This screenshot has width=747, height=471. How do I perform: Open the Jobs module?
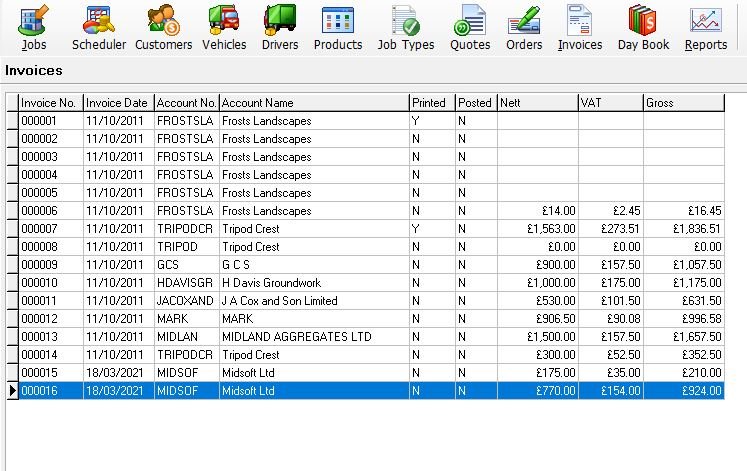(34, 28)
